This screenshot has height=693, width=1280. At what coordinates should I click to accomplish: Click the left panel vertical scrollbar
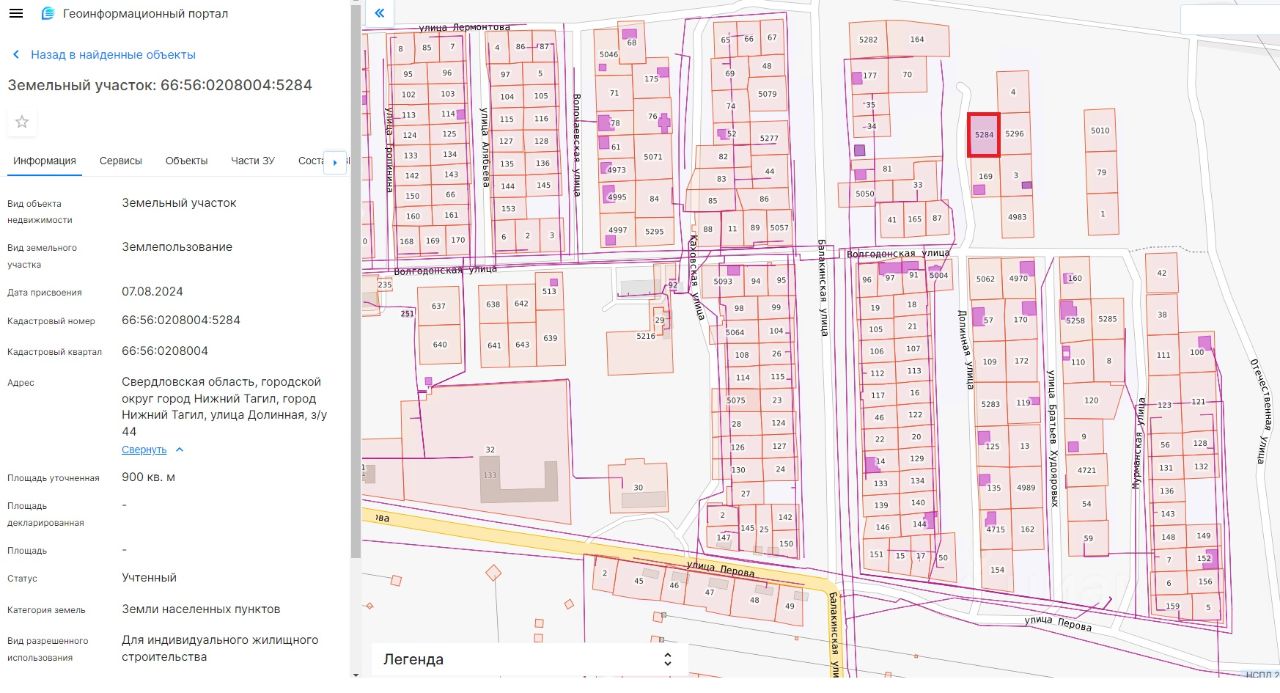click(355, 280)
